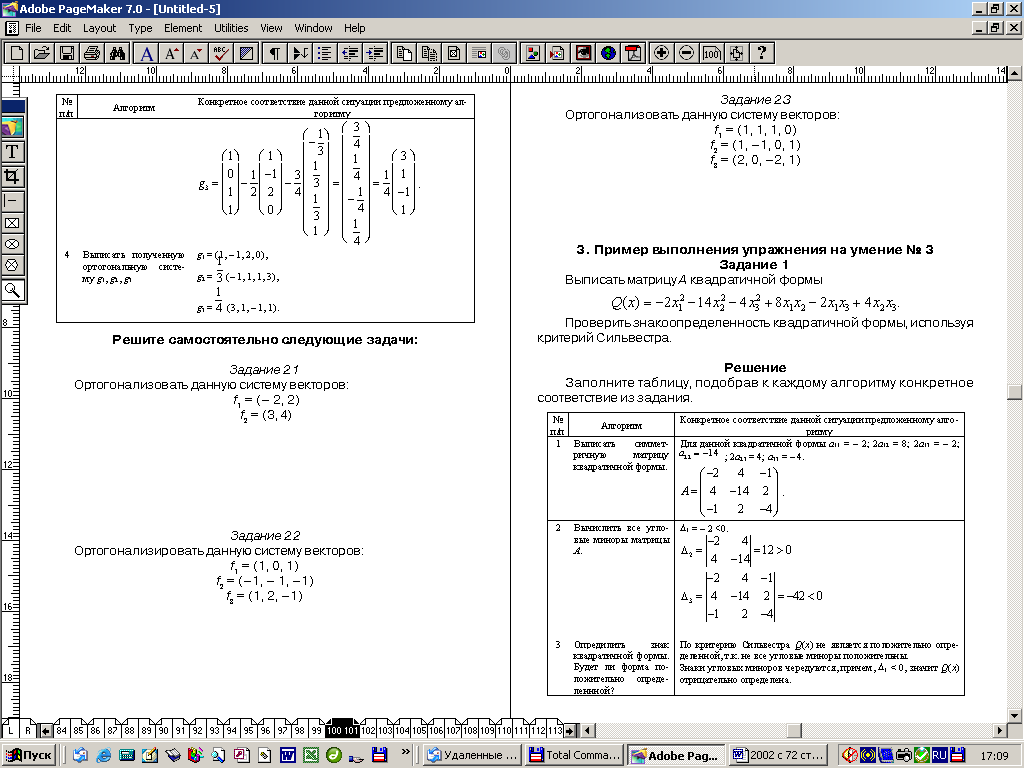Image resolution: width=1024 pixels, height=768 pixels.
Task: Select the Cropping tool in toolbox
Action: (x=12, y=176)
